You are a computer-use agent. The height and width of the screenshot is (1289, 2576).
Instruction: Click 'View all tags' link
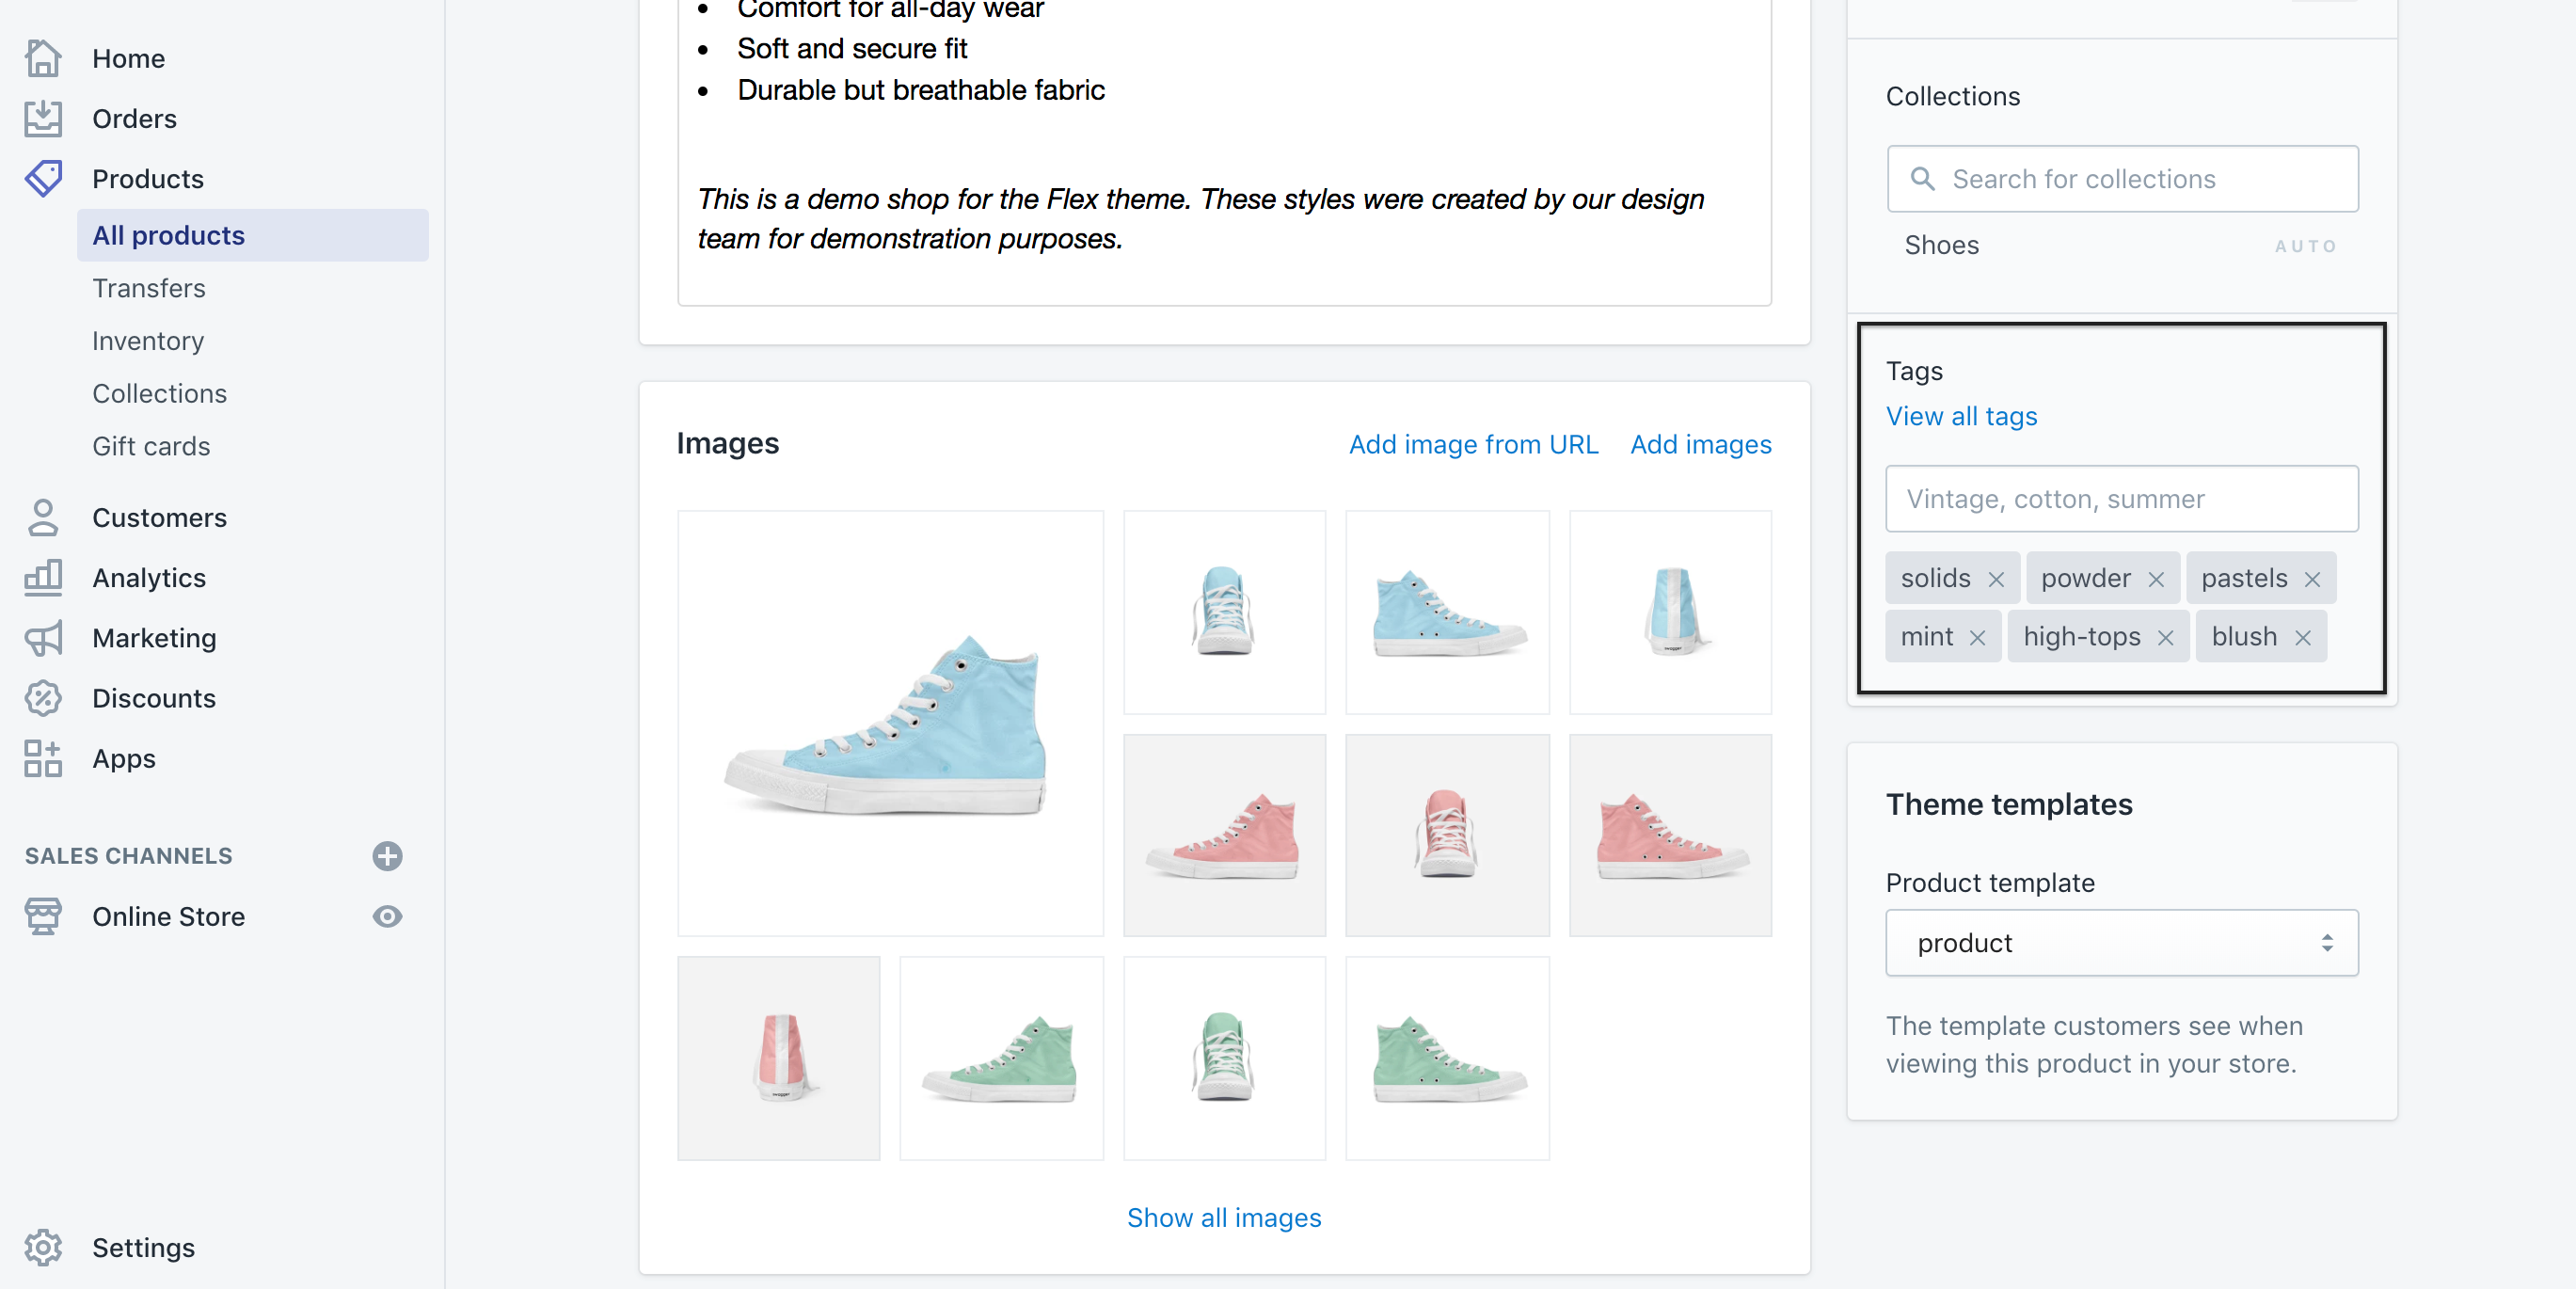tap(1961, 416)
